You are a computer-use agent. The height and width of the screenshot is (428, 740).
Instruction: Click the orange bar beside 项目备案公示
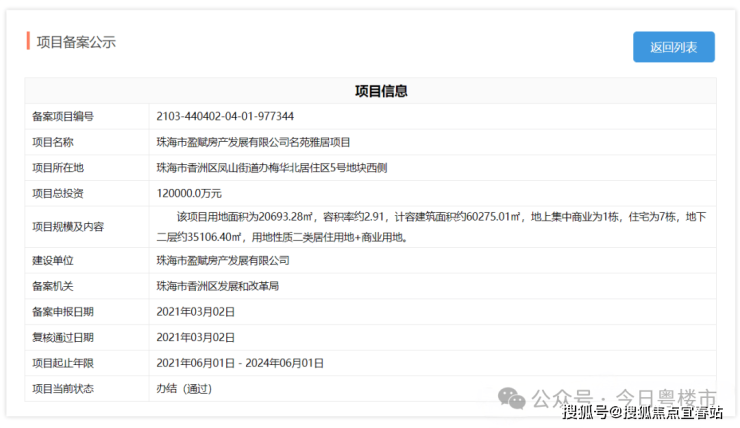tap(28, 41)
